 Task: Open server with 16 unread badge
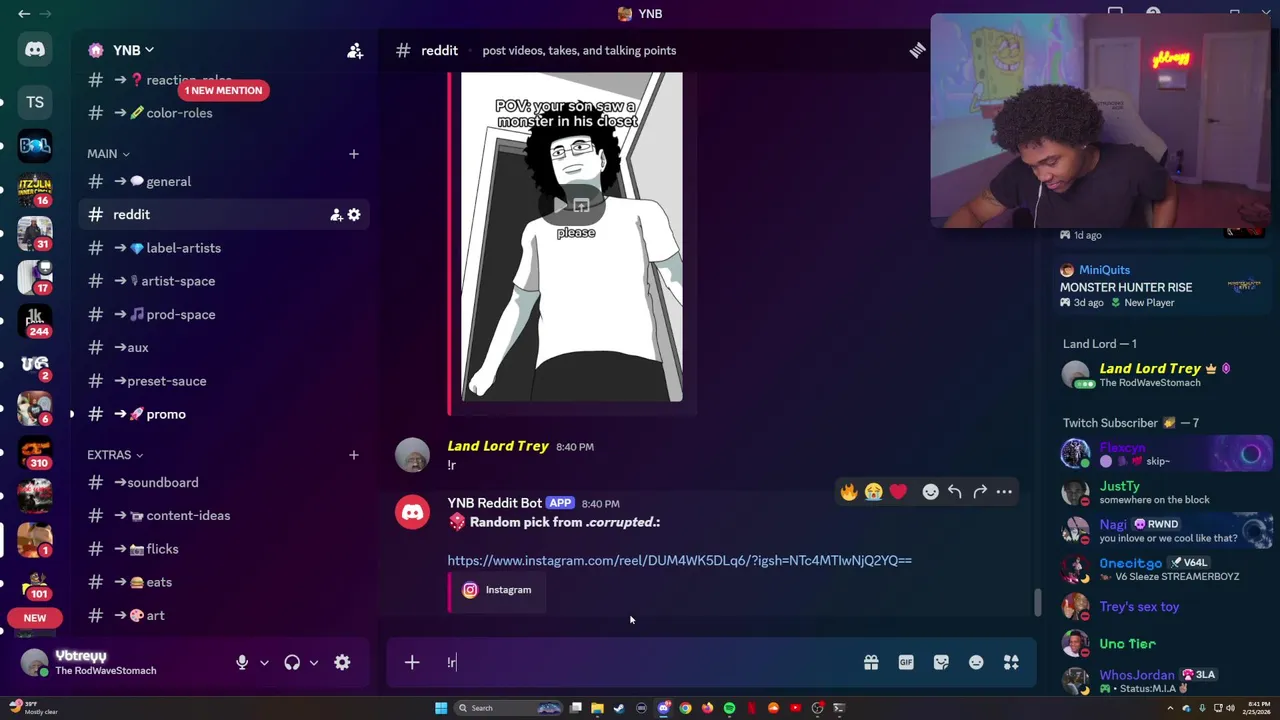click(35, 190)
